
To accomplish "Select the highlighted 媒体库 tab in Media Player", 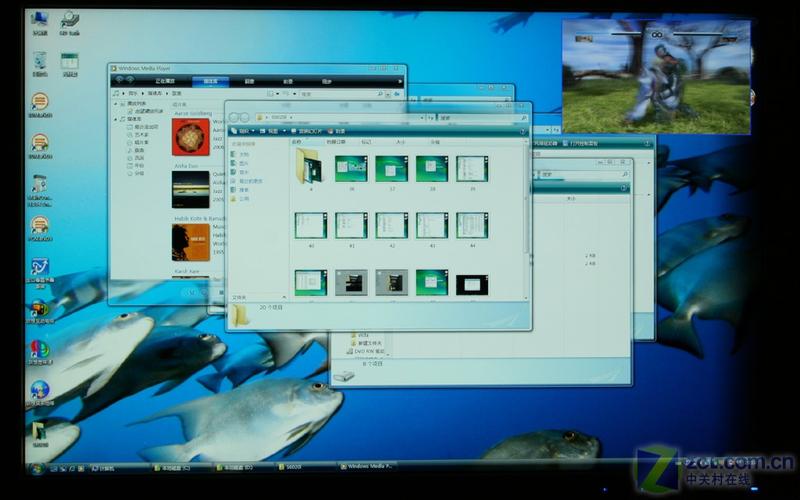I will [x=210, y=81].
